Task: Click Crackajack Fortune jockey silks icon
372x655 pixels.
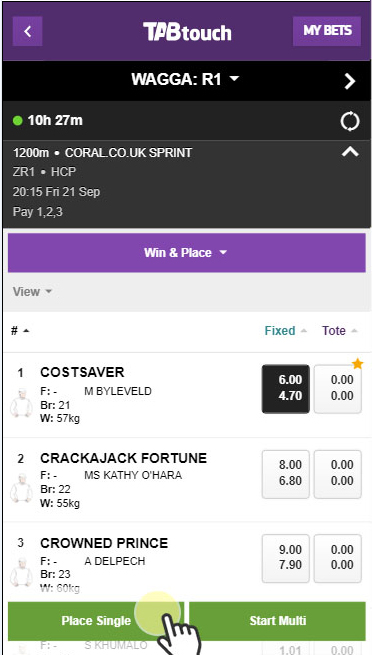Action: [21, 487]
